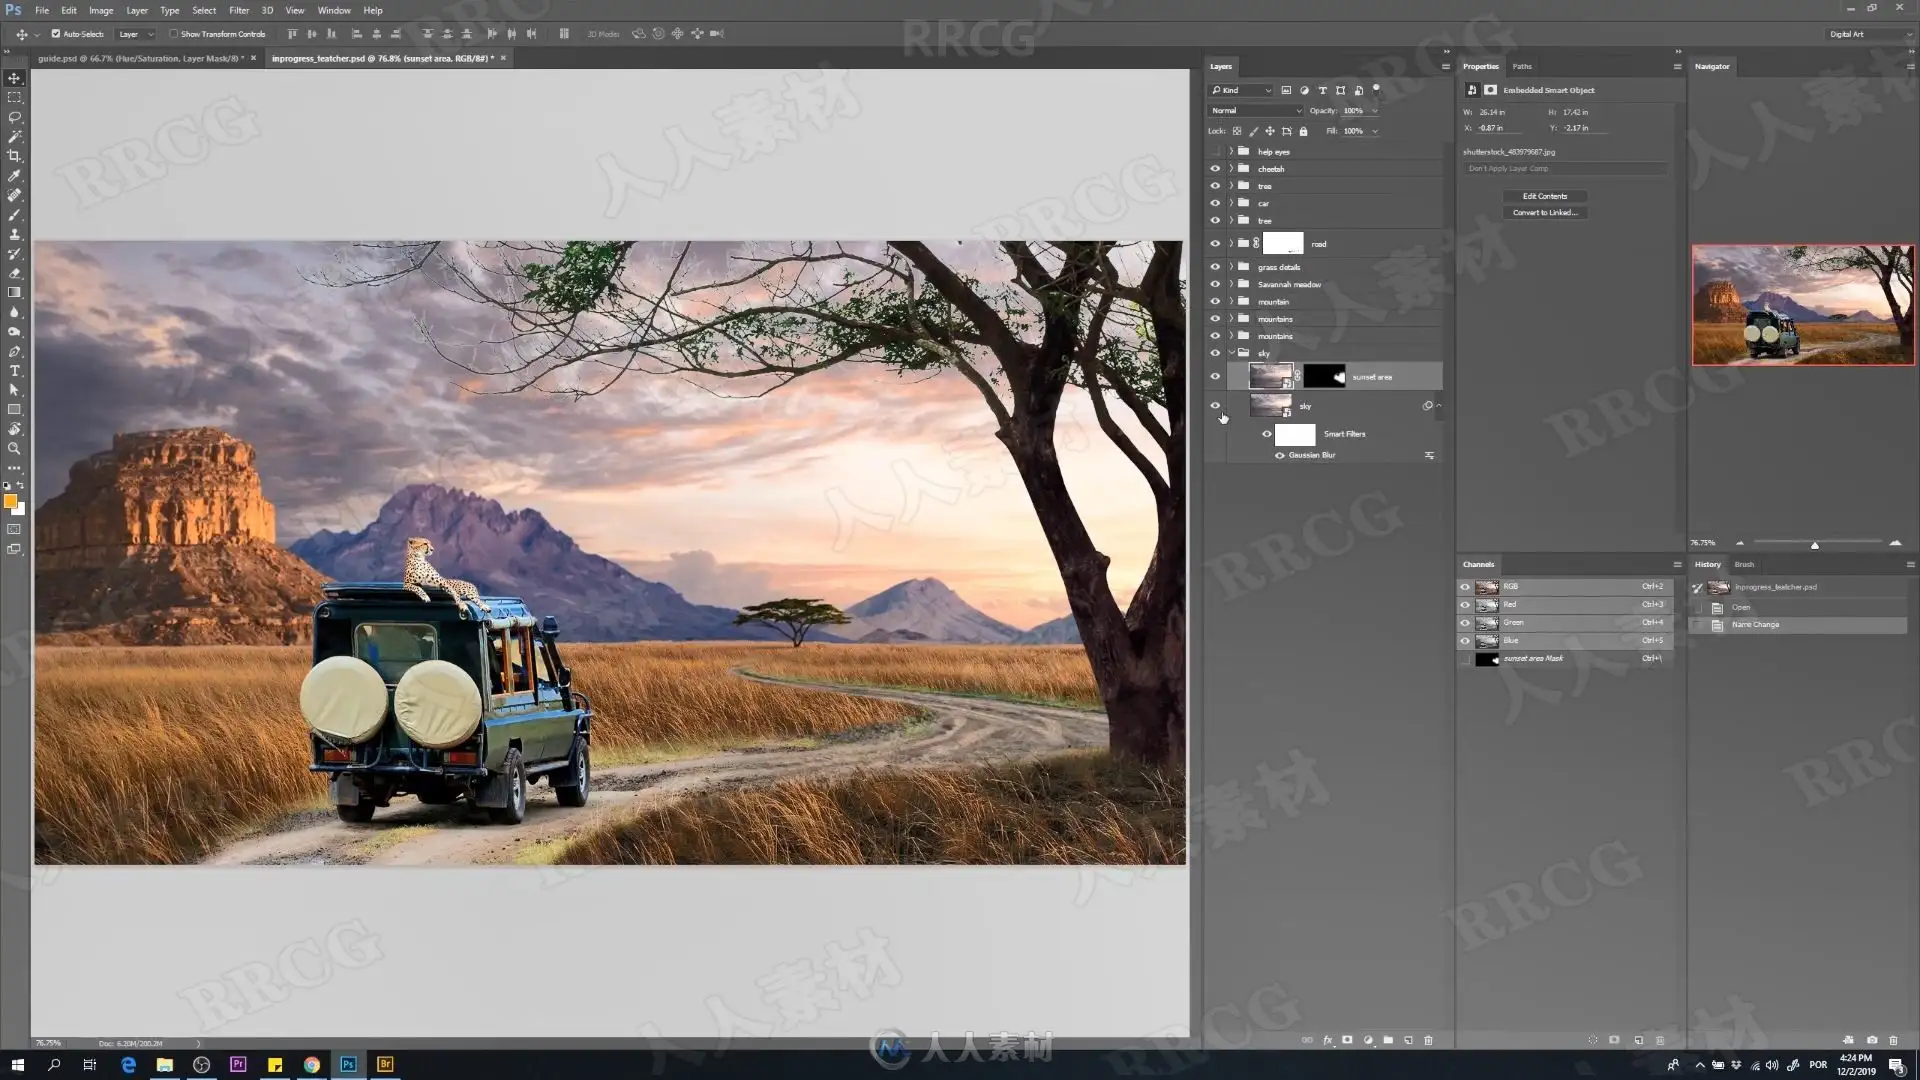1920x1080 pixels.
Task: Expand the car layer group
Action: (x=1231, y=203)
